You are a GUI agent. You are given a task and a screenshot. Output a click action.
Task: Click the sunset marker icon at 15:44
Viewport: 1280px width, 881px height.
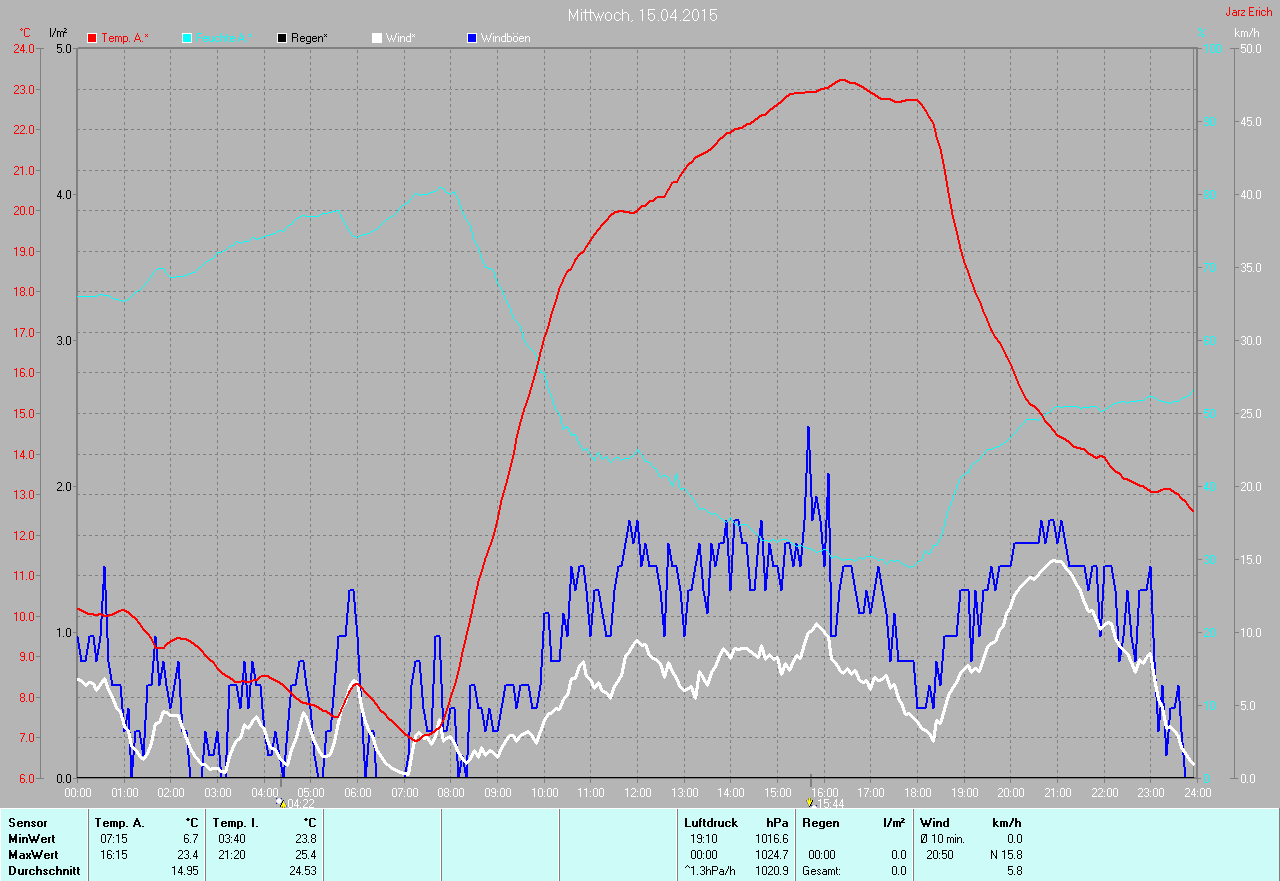tap(809, 803)
